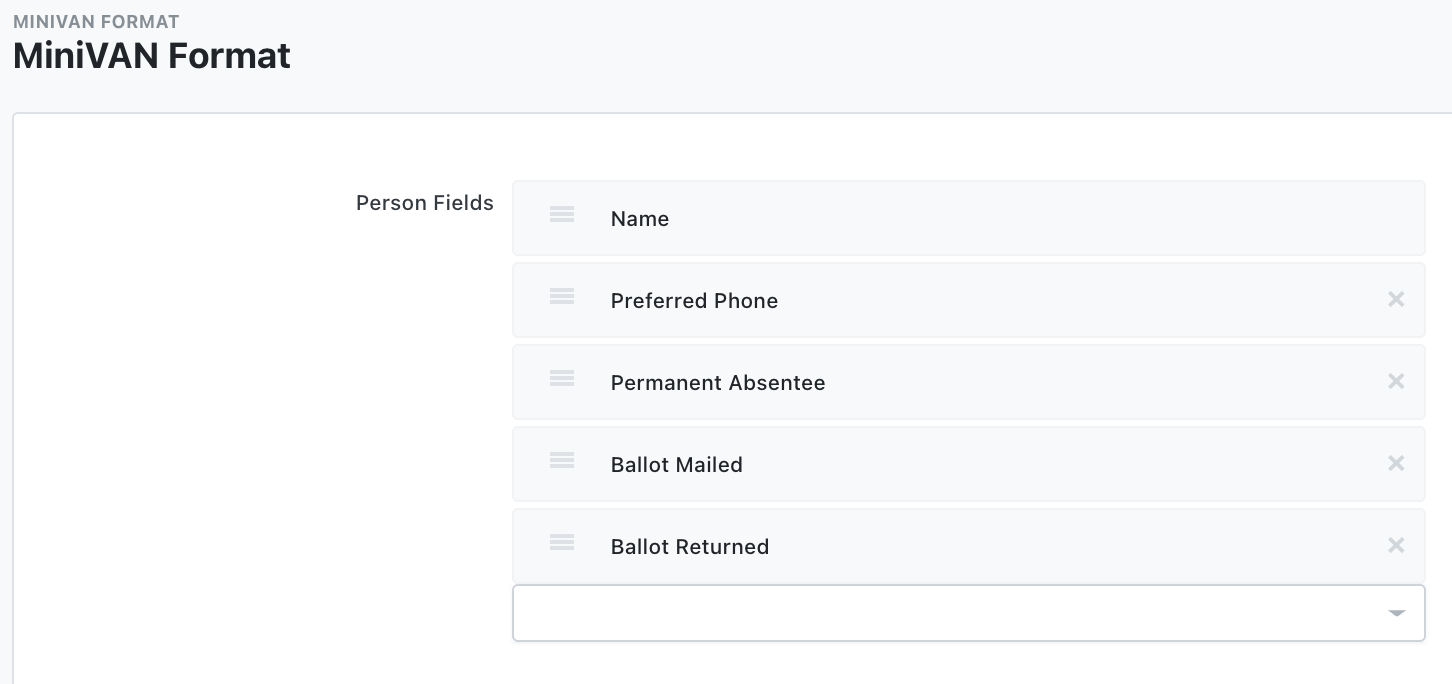This screenshot has width=1452, height=684.
Task: Click the drag handle for Name field
Action: click(562, 214)
